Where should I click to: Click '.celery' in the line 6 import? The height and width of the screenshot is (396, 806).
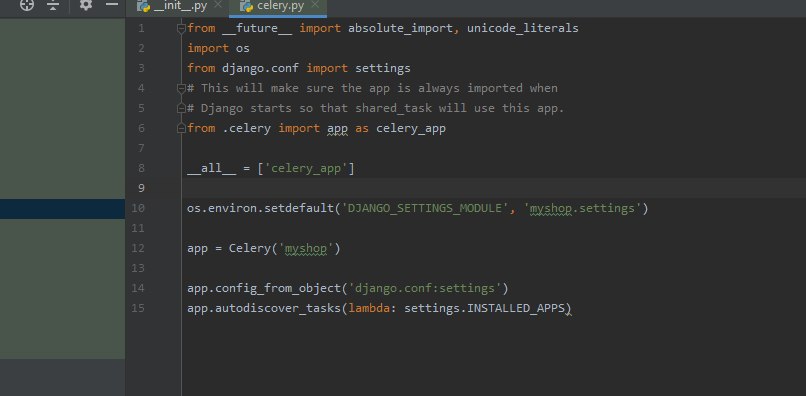(247, 129)
